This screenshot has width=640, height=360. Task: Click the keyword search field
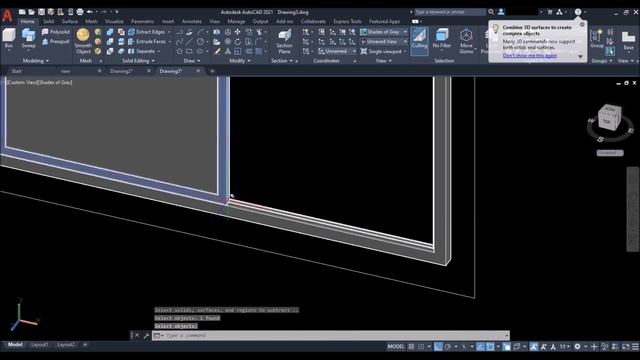450,12
